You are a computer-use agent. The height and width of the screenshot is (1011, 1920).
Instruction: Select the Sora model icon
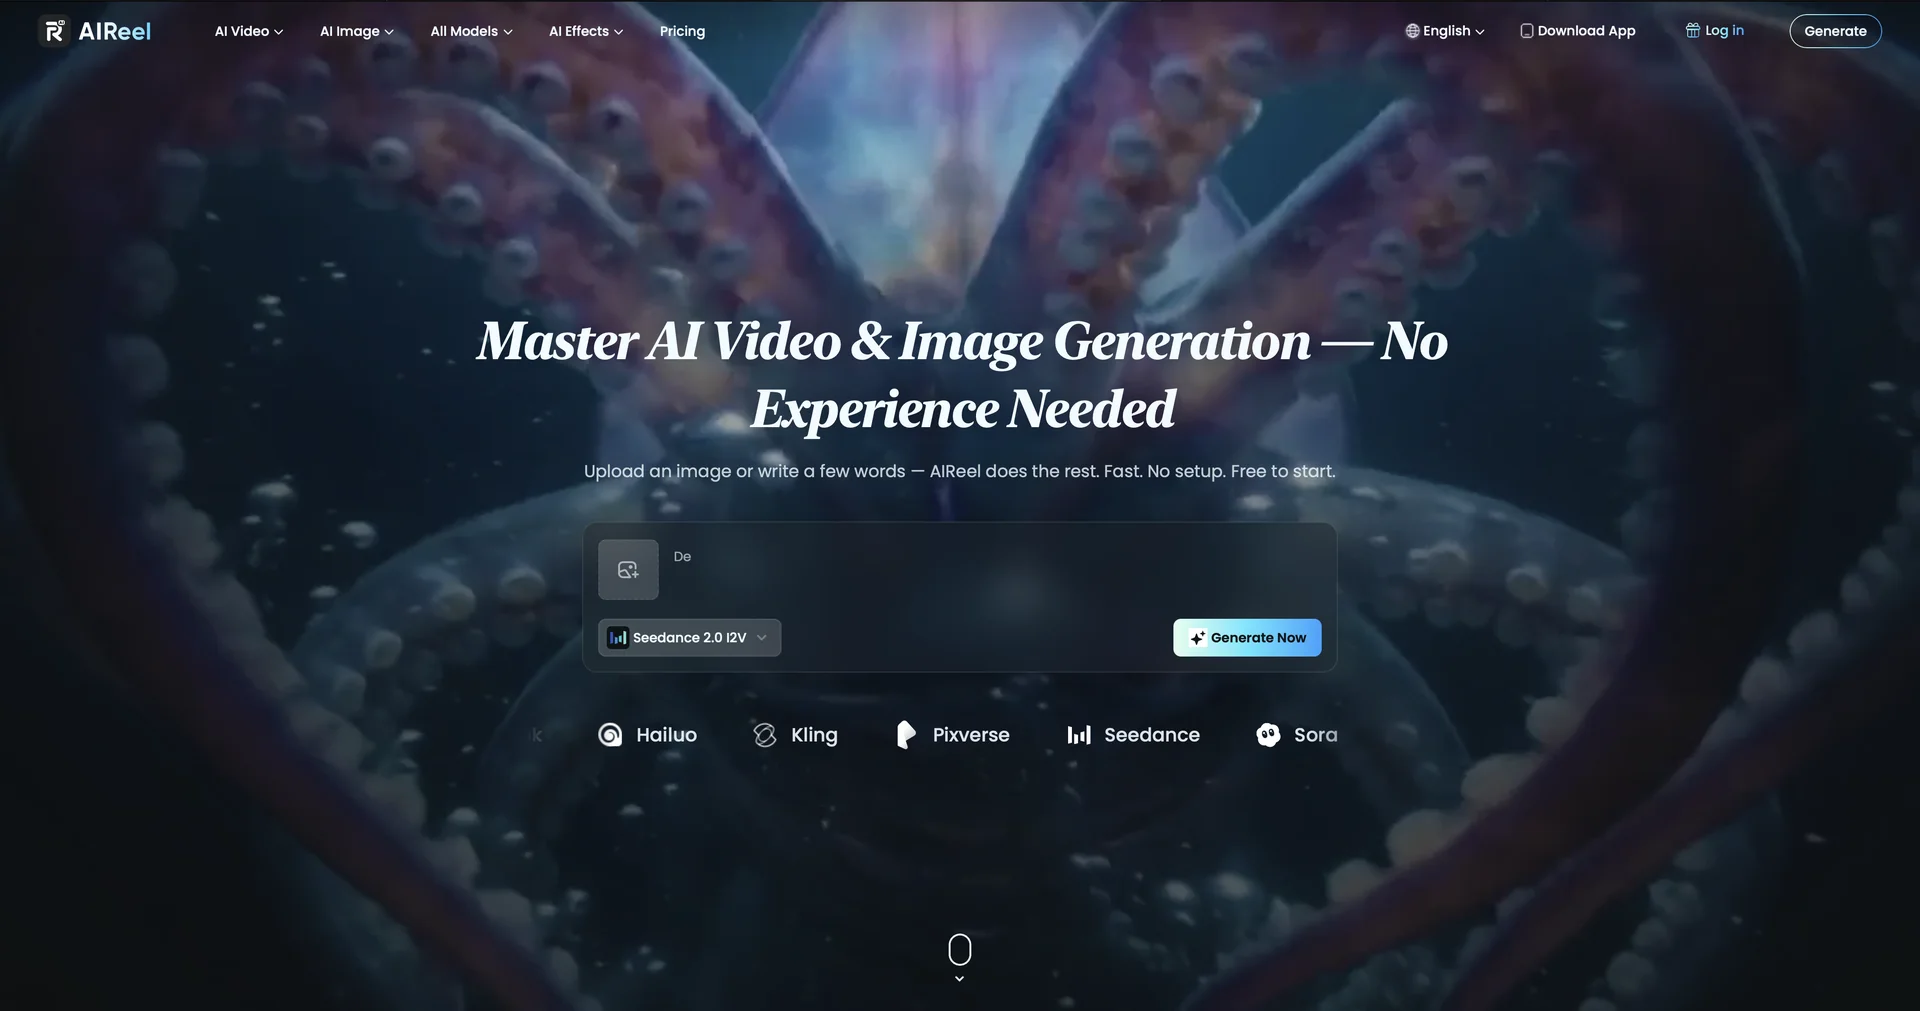pyautogui.click(x=1268, y=734)
